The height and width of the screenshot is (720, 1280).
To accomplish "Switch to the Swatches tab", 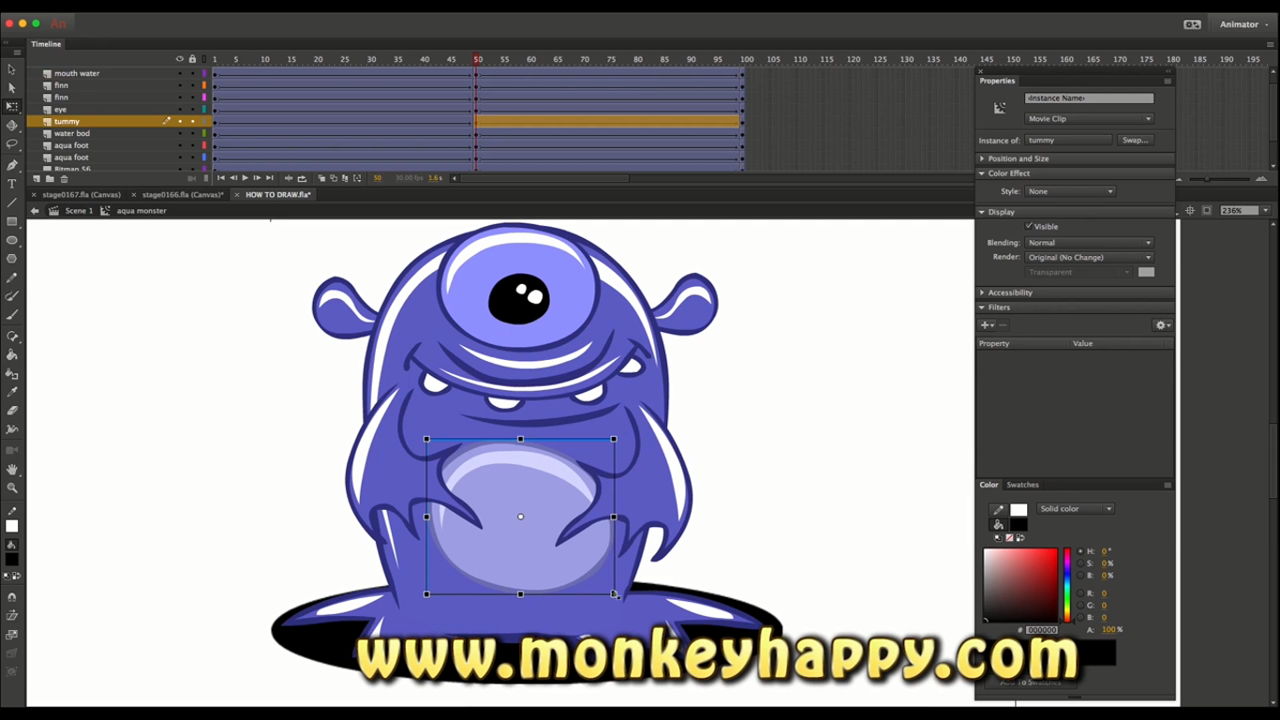I will coord(1022,485).
